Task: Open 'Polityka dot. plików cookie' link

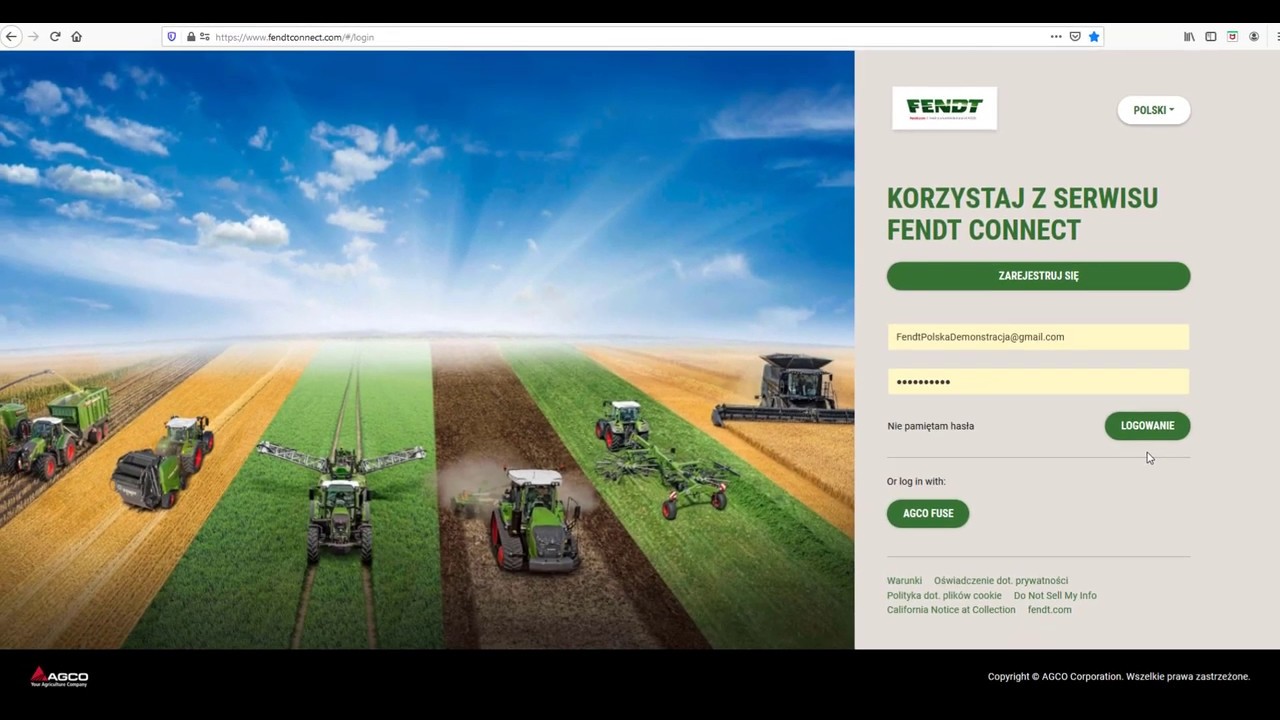Action: click(944, 596)
